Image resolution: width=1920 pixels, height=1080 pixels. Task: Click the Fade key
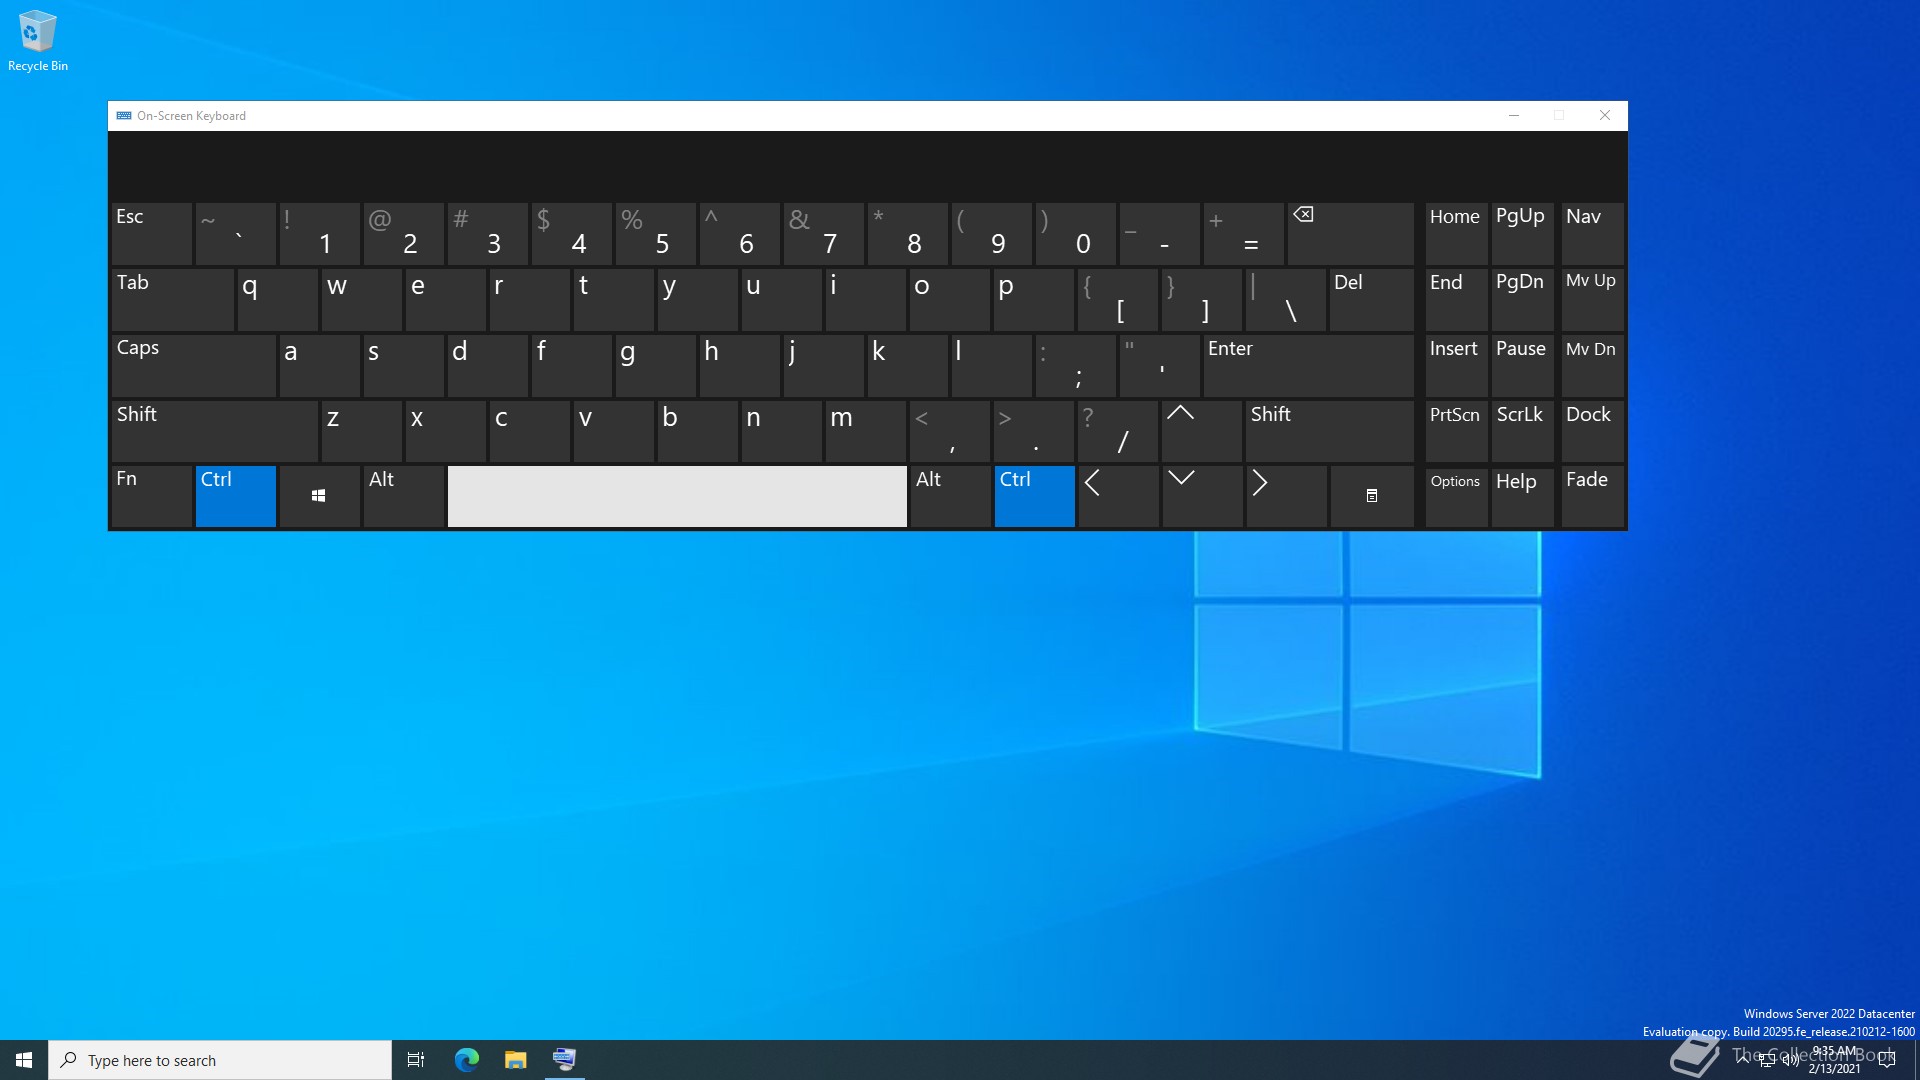coord(1591,496)
